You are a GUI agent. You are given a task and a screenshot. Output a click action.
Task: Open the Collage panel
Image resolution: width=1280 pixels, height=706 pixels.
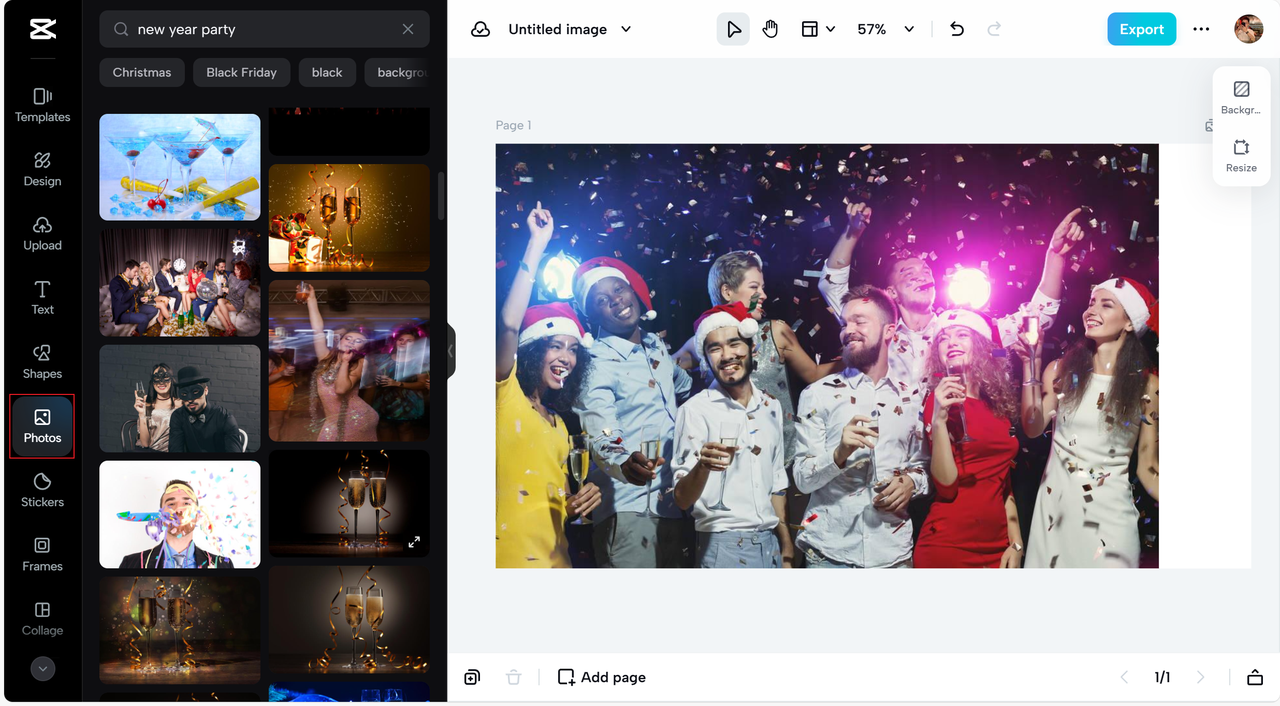(x=42, y=618)
